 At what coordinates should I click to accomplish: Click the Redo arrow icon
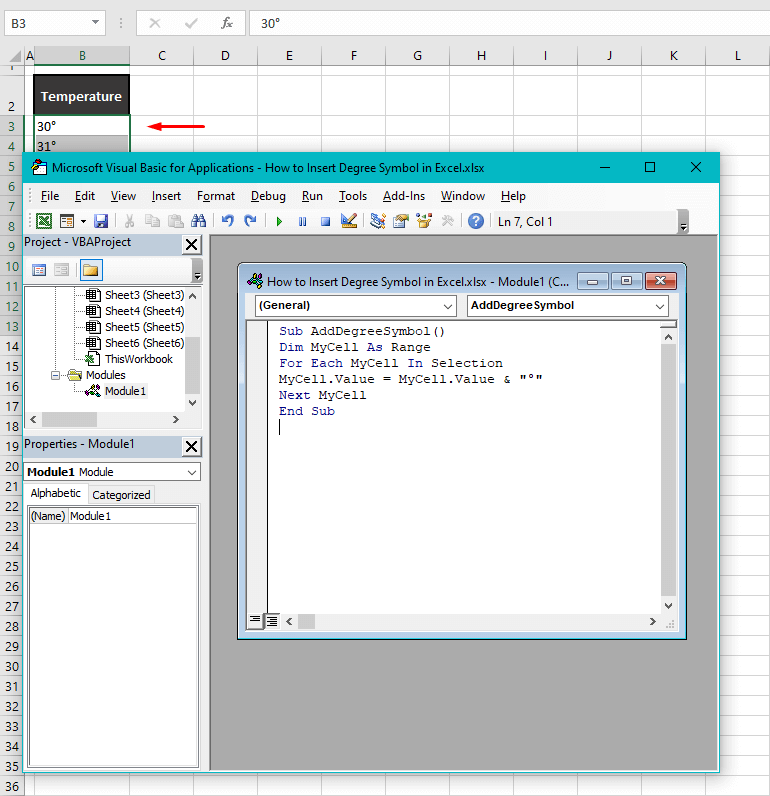click(x=250, y=221)
